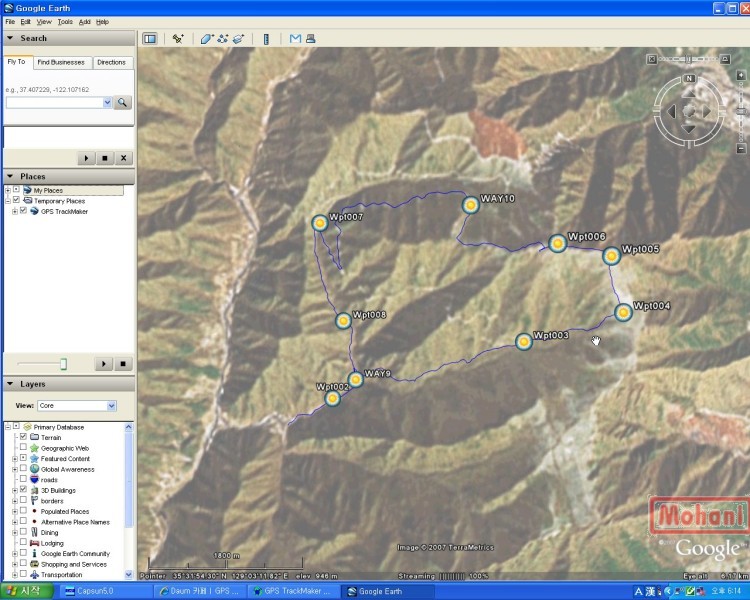
Task: Click the Wpt007 waypoint marker
Action: click(x=320, y=223)
